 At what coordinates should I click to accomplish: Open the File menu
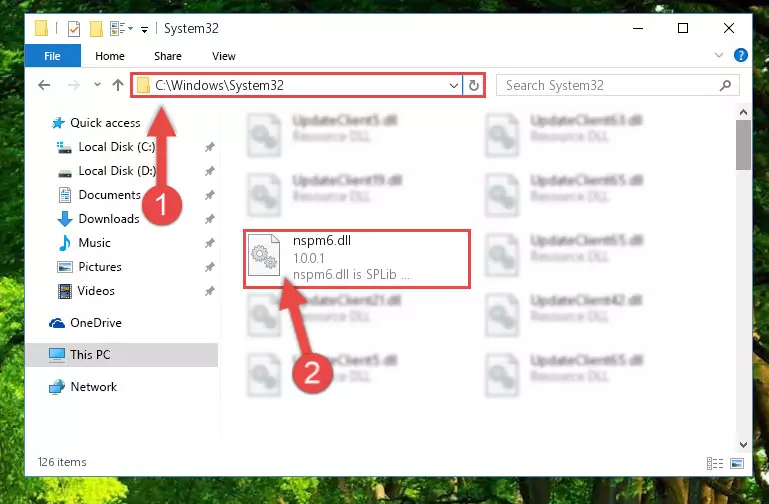[52, 56]
